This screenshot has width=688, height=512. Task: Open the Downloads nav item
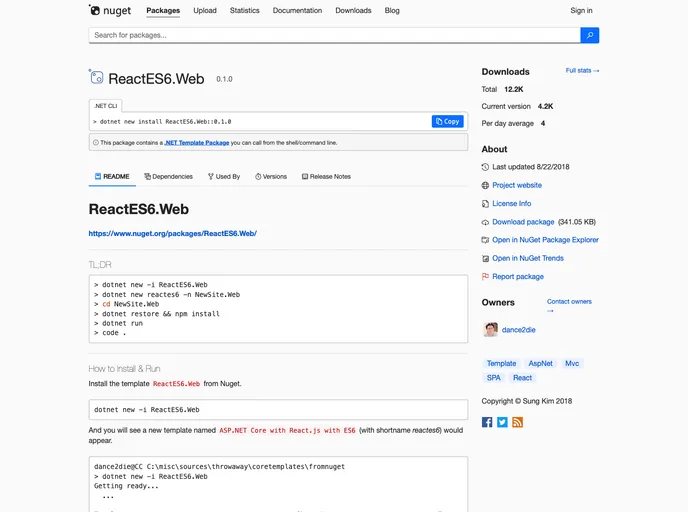pos(353,11)
